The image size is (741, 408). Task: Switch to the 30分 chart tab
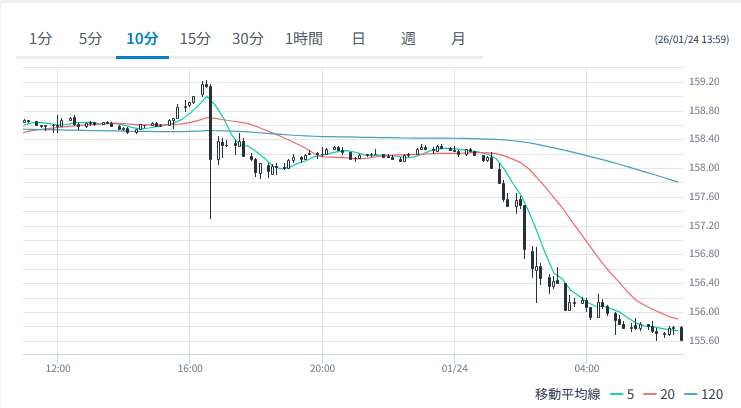click(x=247, y=39)
